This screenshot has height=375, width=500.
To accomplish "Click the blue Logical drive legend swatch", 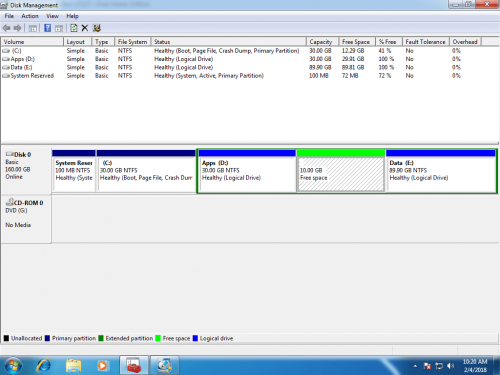I will click(x=195, y=338).
